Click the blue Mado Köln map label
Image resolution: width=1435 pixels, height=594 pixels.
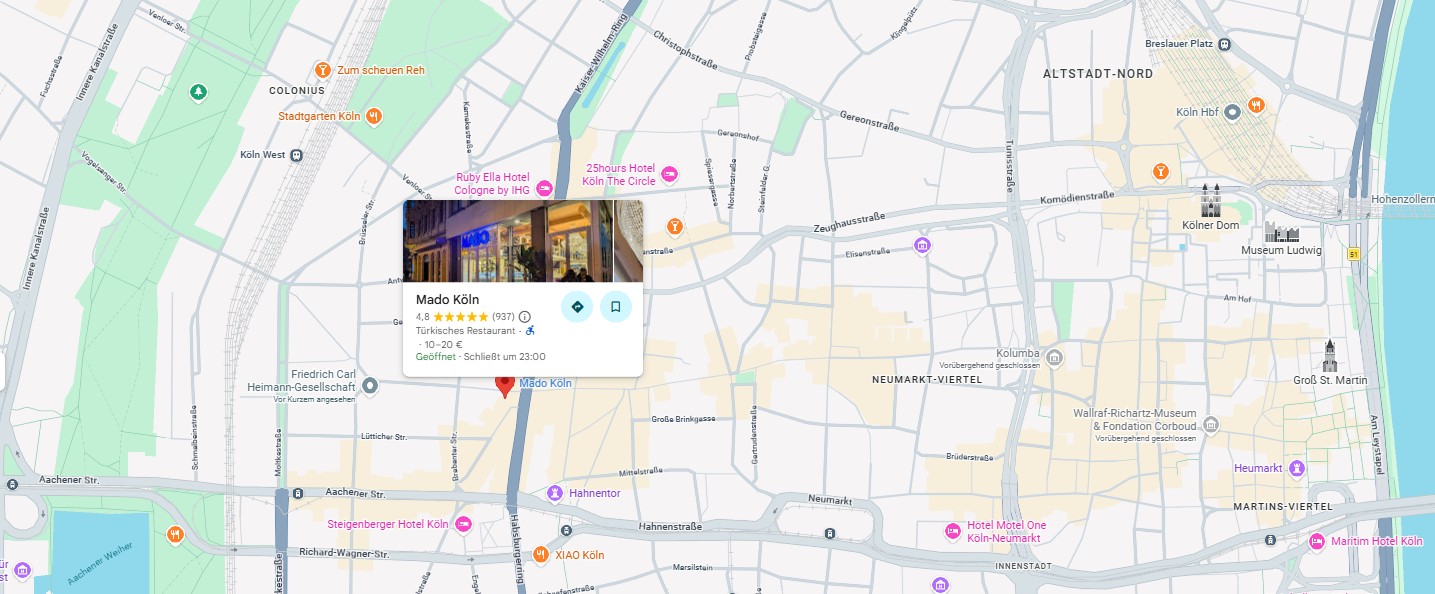pos(546,383)
